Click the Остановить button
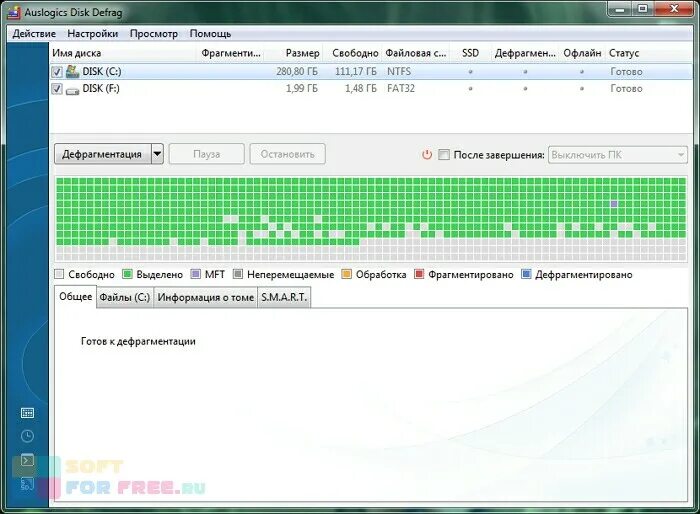This screenshot has width=700, height=514. tap(288, 154)
